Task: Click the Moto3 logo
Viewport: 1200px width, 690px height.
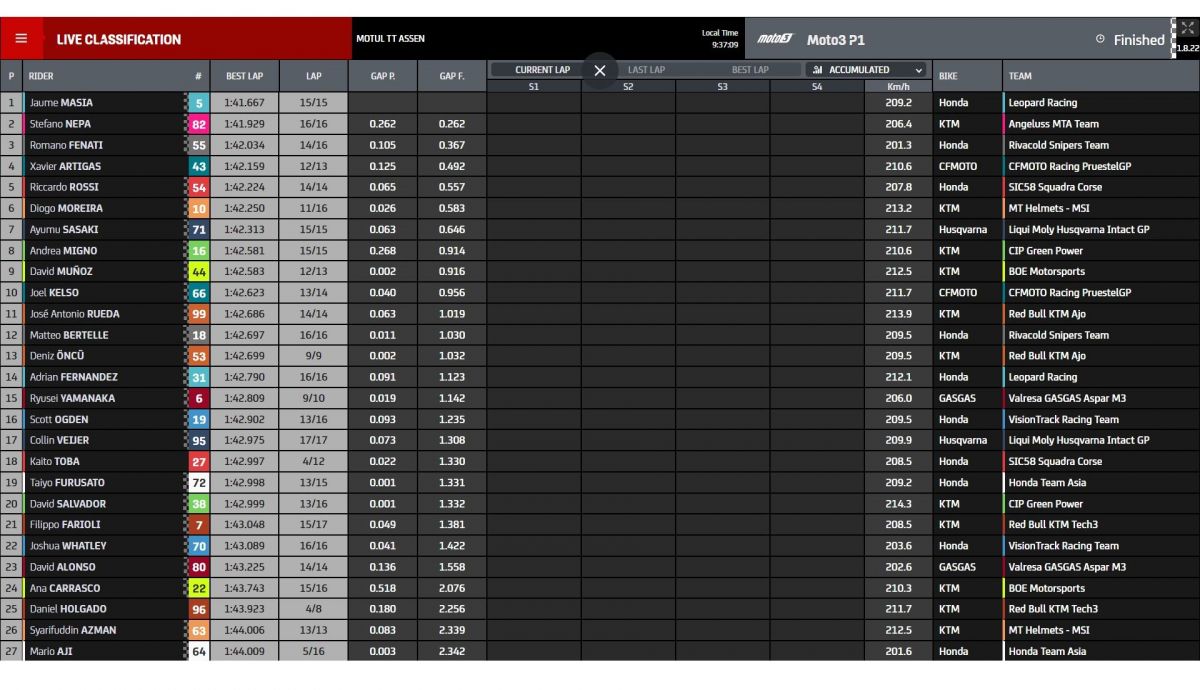Action: [773, 40]
